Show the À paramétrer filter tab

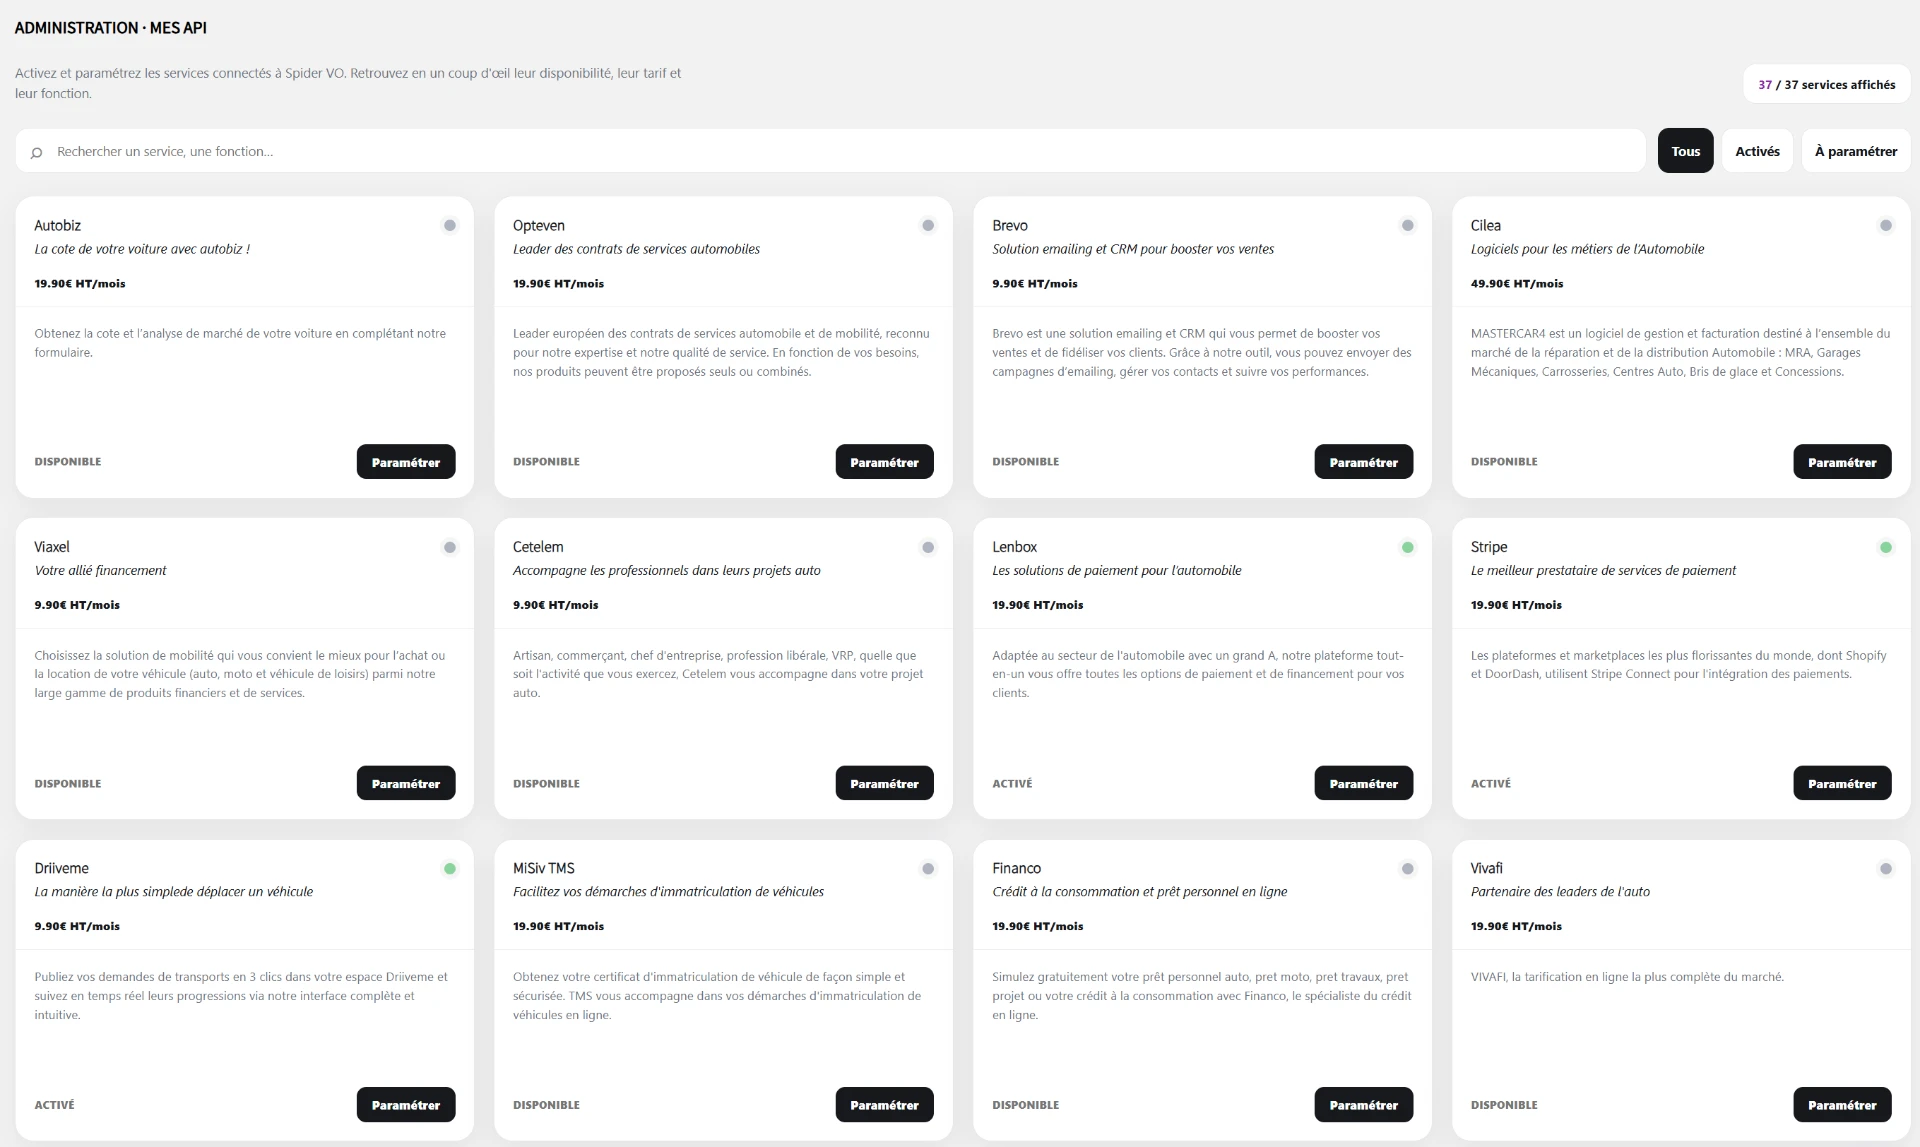(1855, 151)
